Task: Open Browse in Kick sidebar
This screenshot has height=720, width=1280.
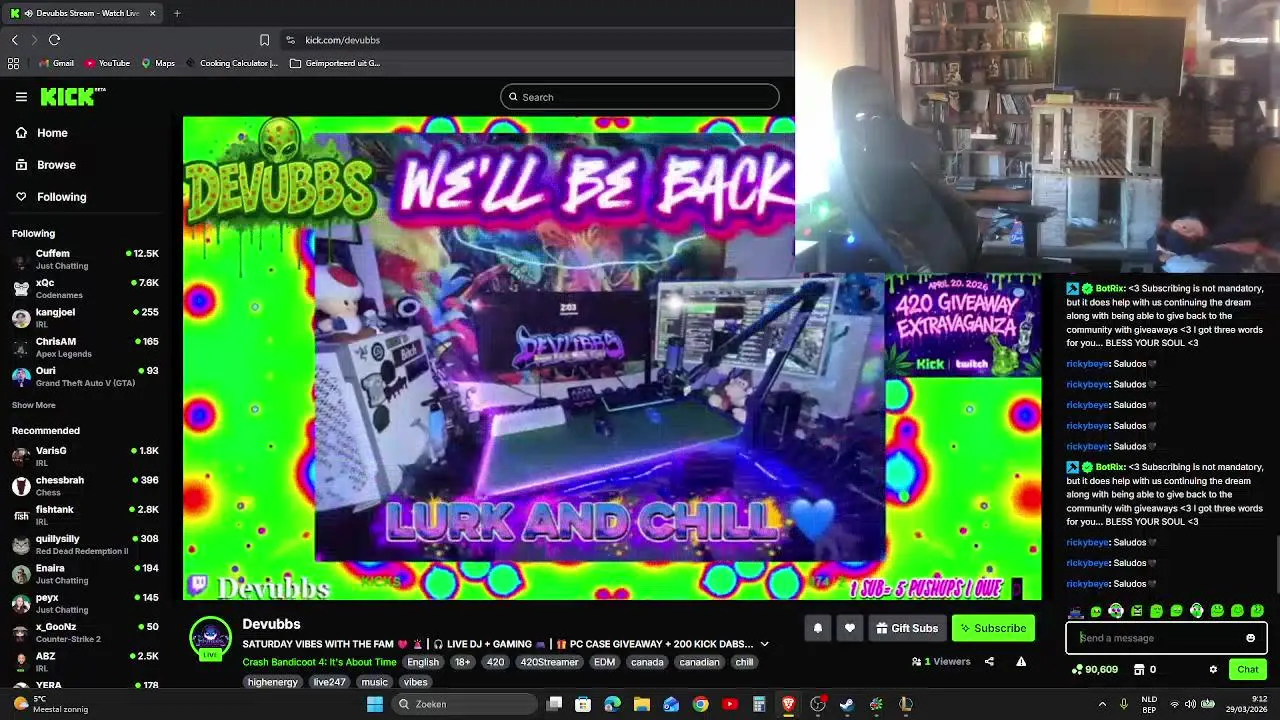Action: (56, 165)
